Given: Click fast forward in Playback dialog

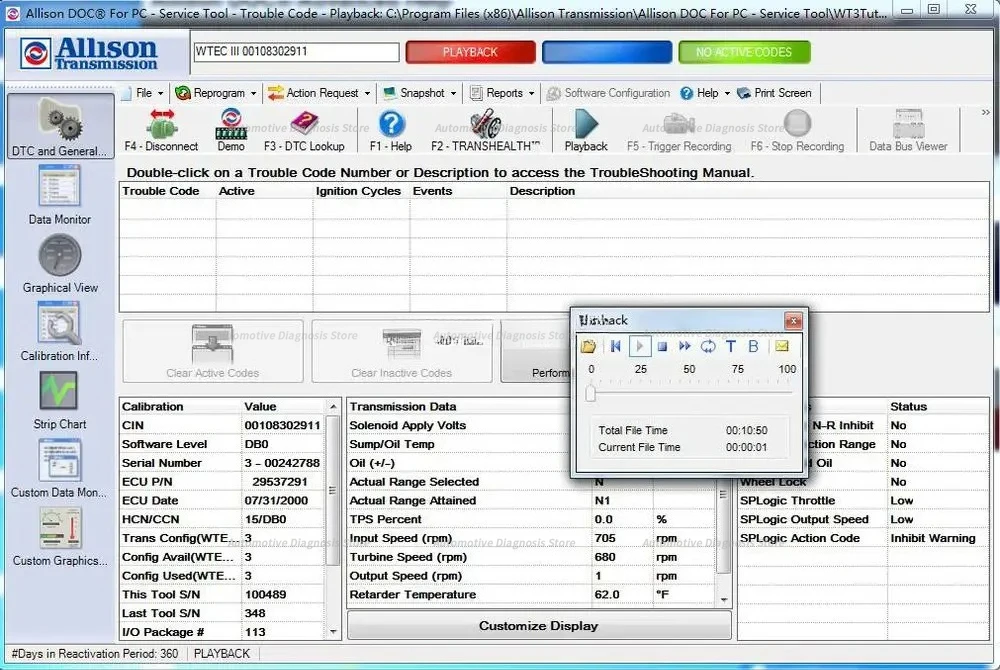Looking at the screenshot, I should [684, 346].
